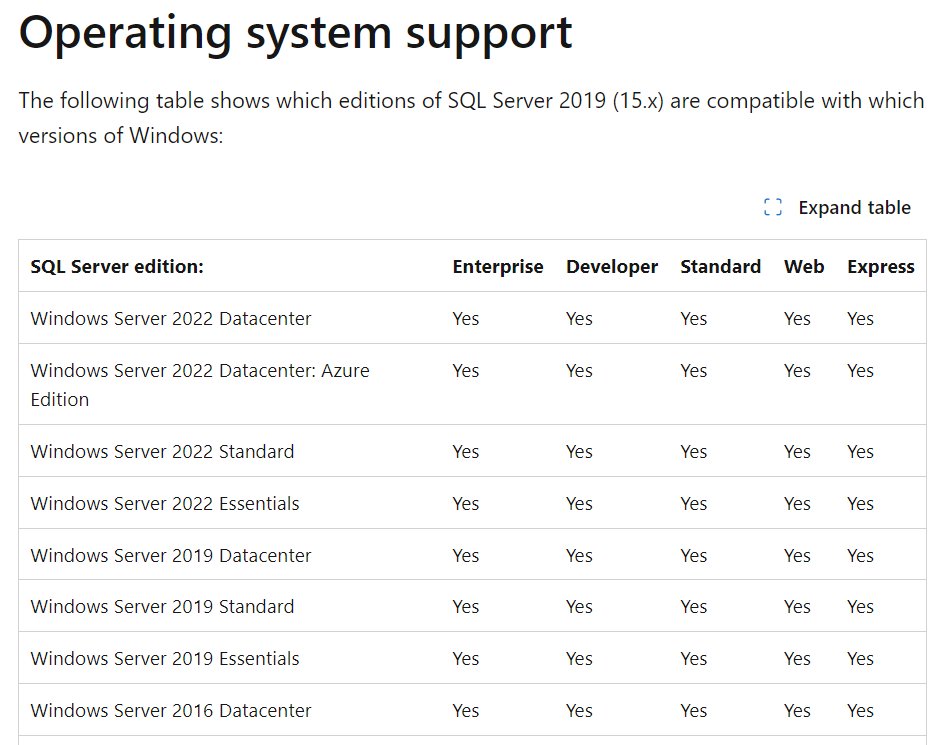Click Standard Yes for Windows Server 2016 Datacenter

click(694, 711)
